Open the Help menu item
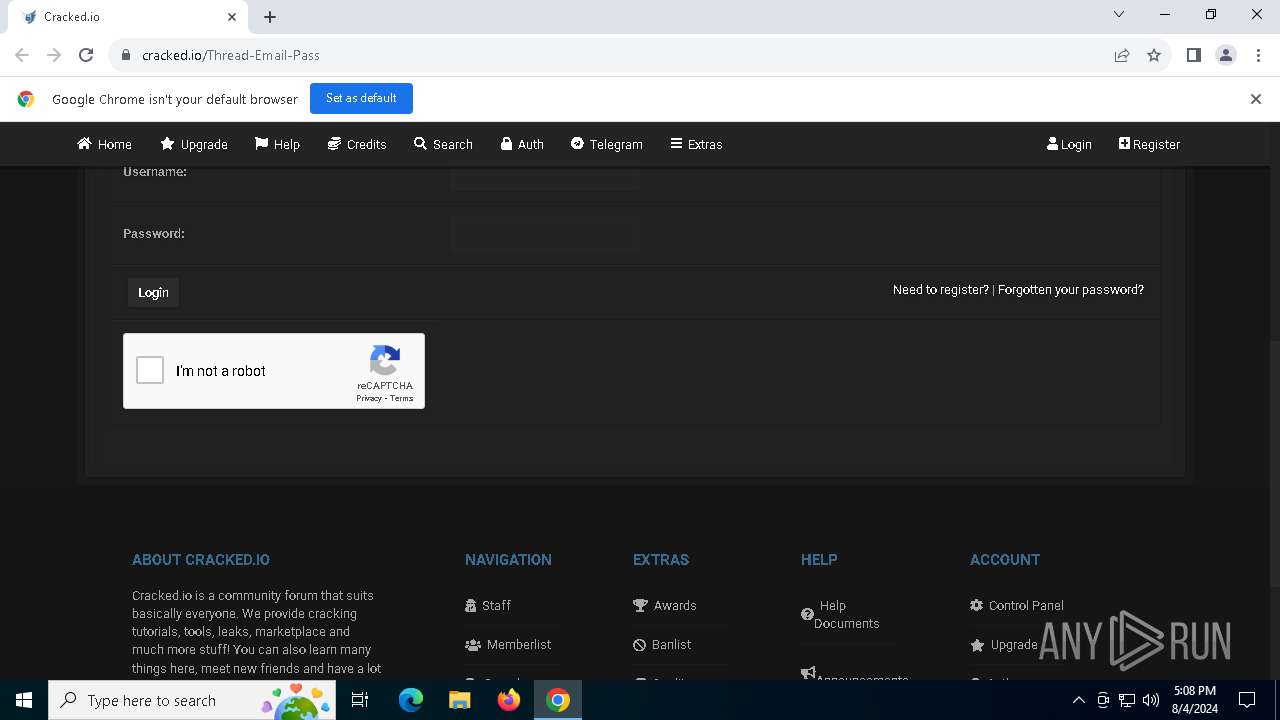 coord(277,144)
